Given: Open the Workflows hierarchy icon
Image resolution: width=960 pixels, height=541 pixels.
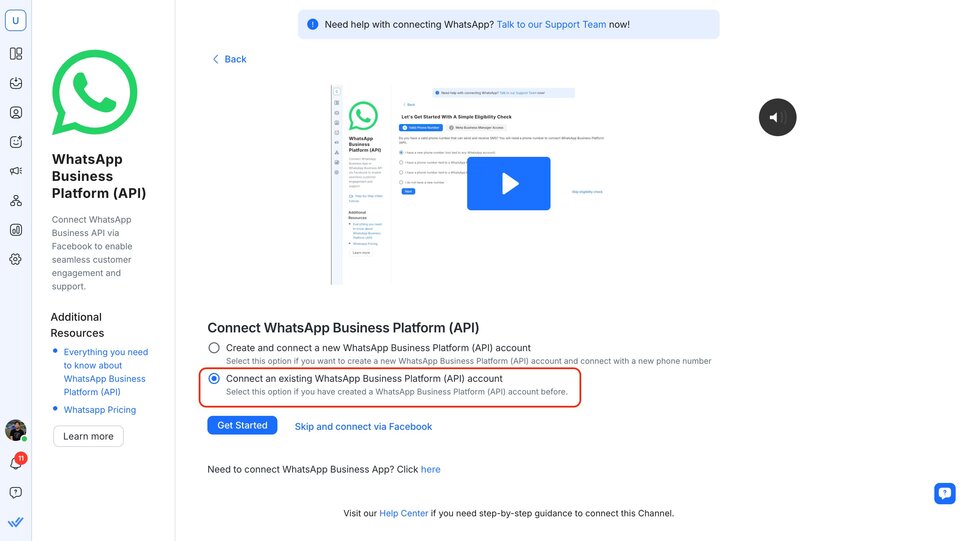Looking at the screenshot, I should (16, 200).
